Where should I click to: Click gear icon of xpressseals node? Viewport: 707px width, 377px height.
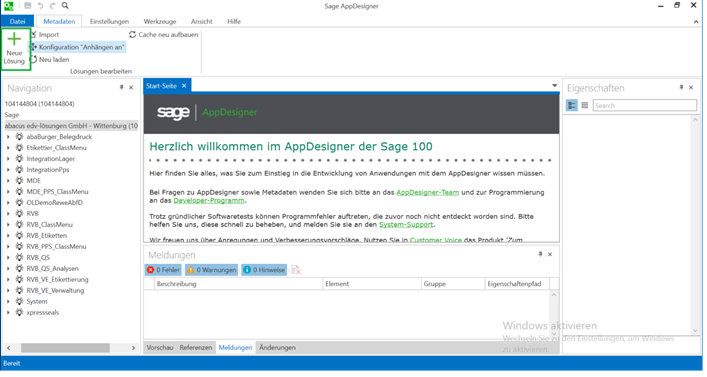point(19,313)
